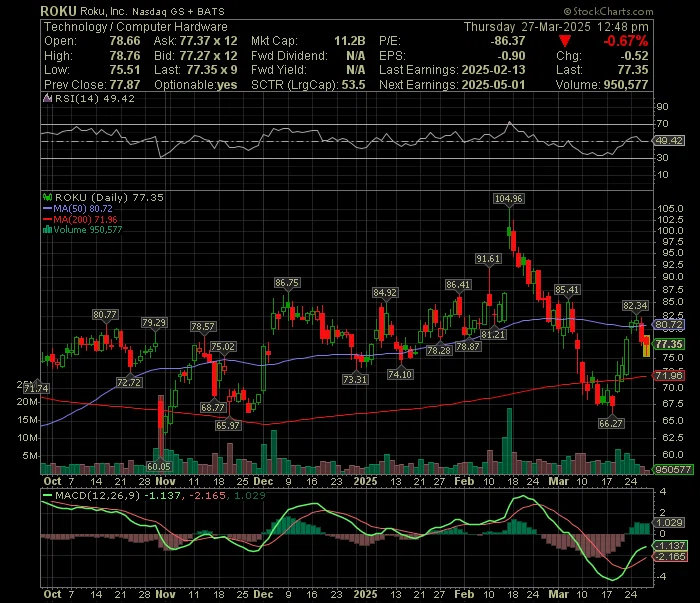Screen dimensions: 700x603
Task: Click the 105.0 price axis label
Action: (x=670, y=208)
